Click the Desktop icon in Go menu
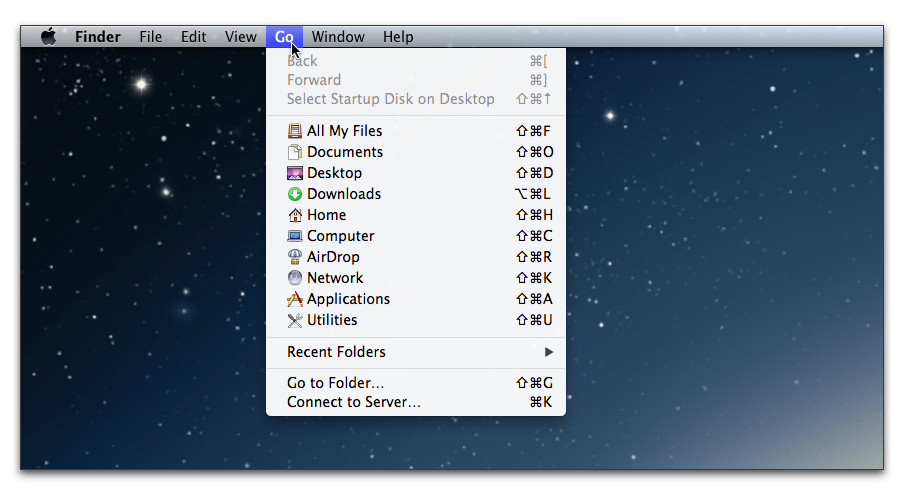The image size is (904, 494). (x=294, y=173)
